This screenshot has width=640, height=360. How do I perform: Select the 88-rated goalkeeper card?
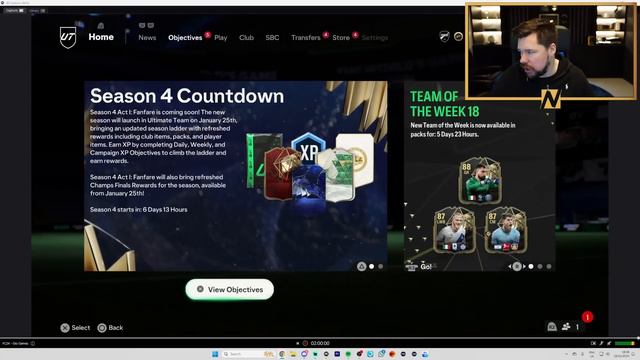pos(480,180)
